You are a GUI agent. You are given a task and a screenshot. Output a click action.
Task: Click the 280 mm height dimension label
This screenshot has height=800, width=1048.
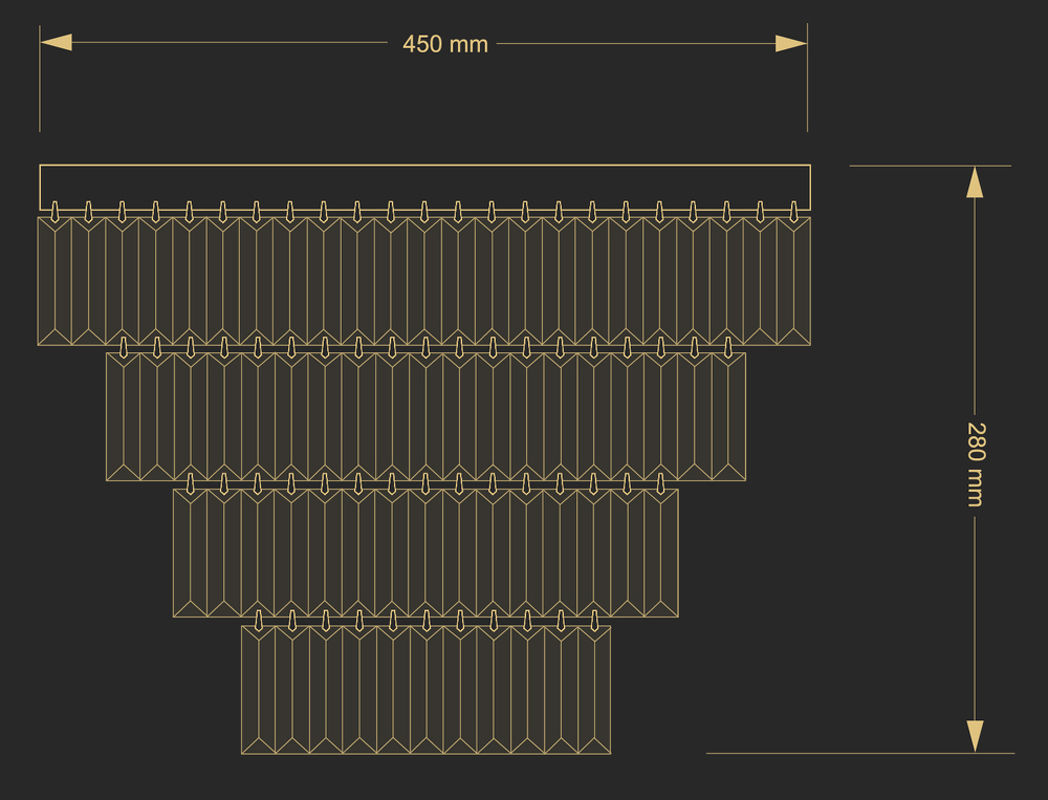click(x=976, y=464)
